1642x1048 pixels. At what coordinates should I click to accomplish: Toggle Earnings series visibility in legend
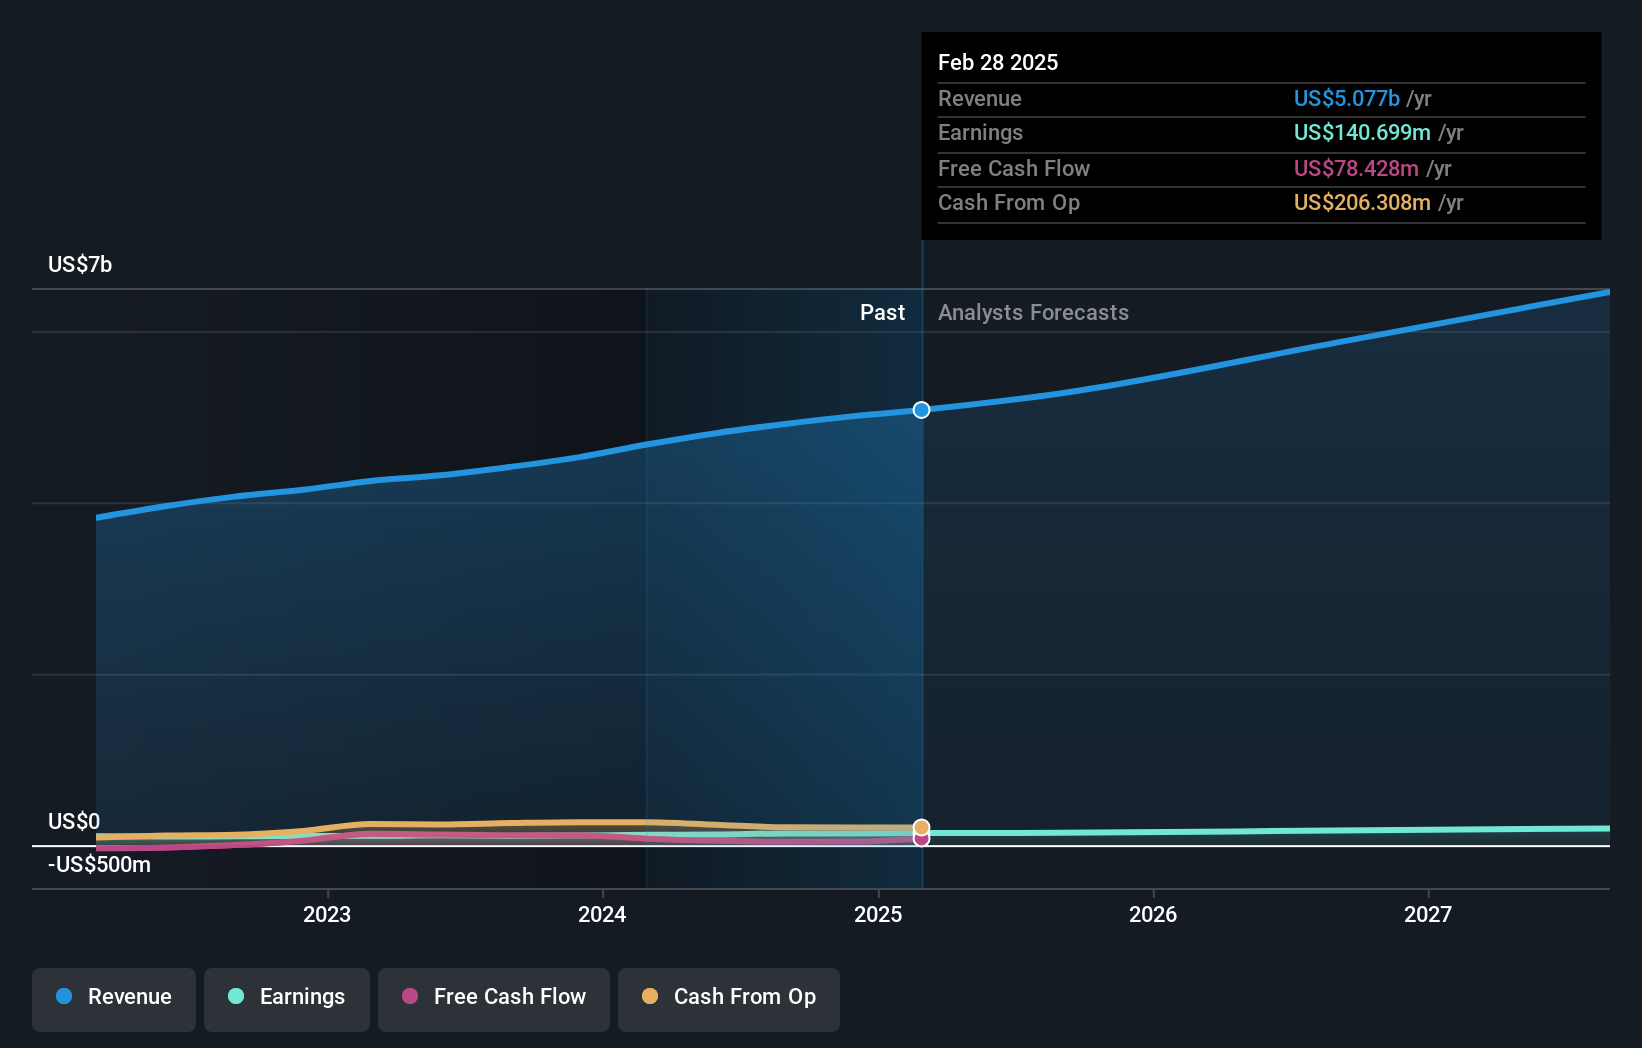pyautogui.click(x=286, y=997)
